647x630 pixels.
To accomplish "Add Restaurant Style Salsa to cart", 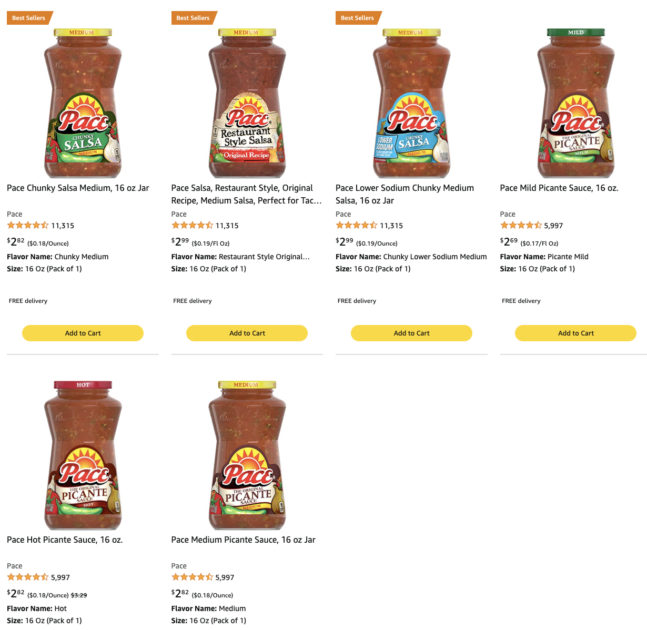I will point(246,333).
